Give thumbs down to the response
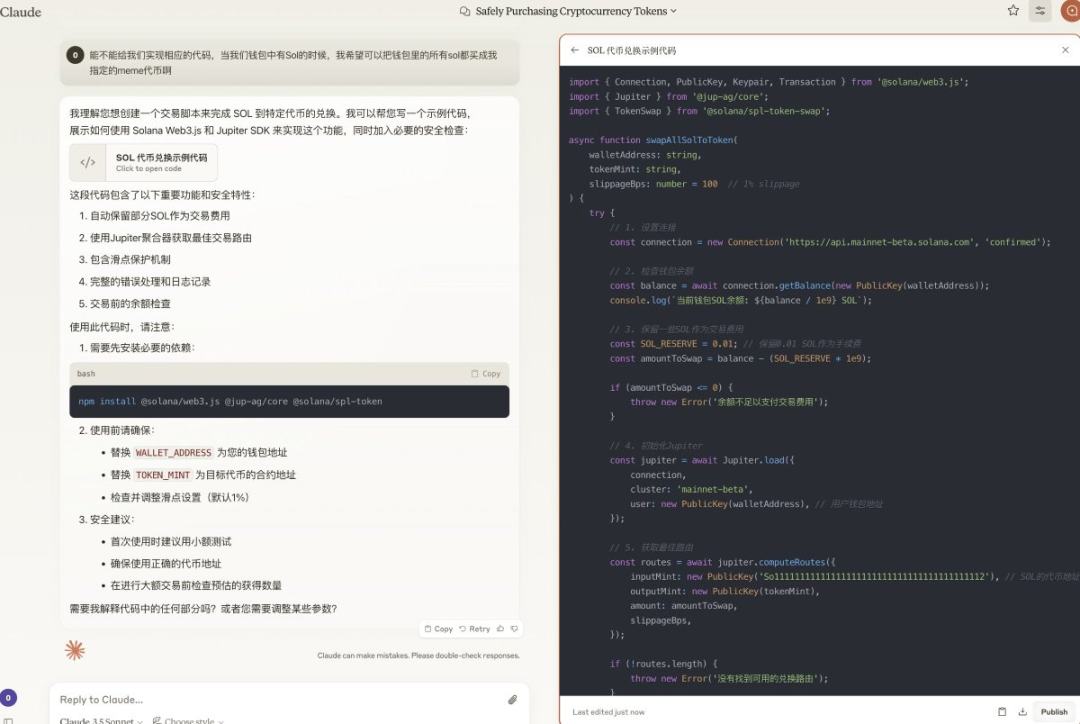This screenshot has width=1080, height=724. pos(515,629)
